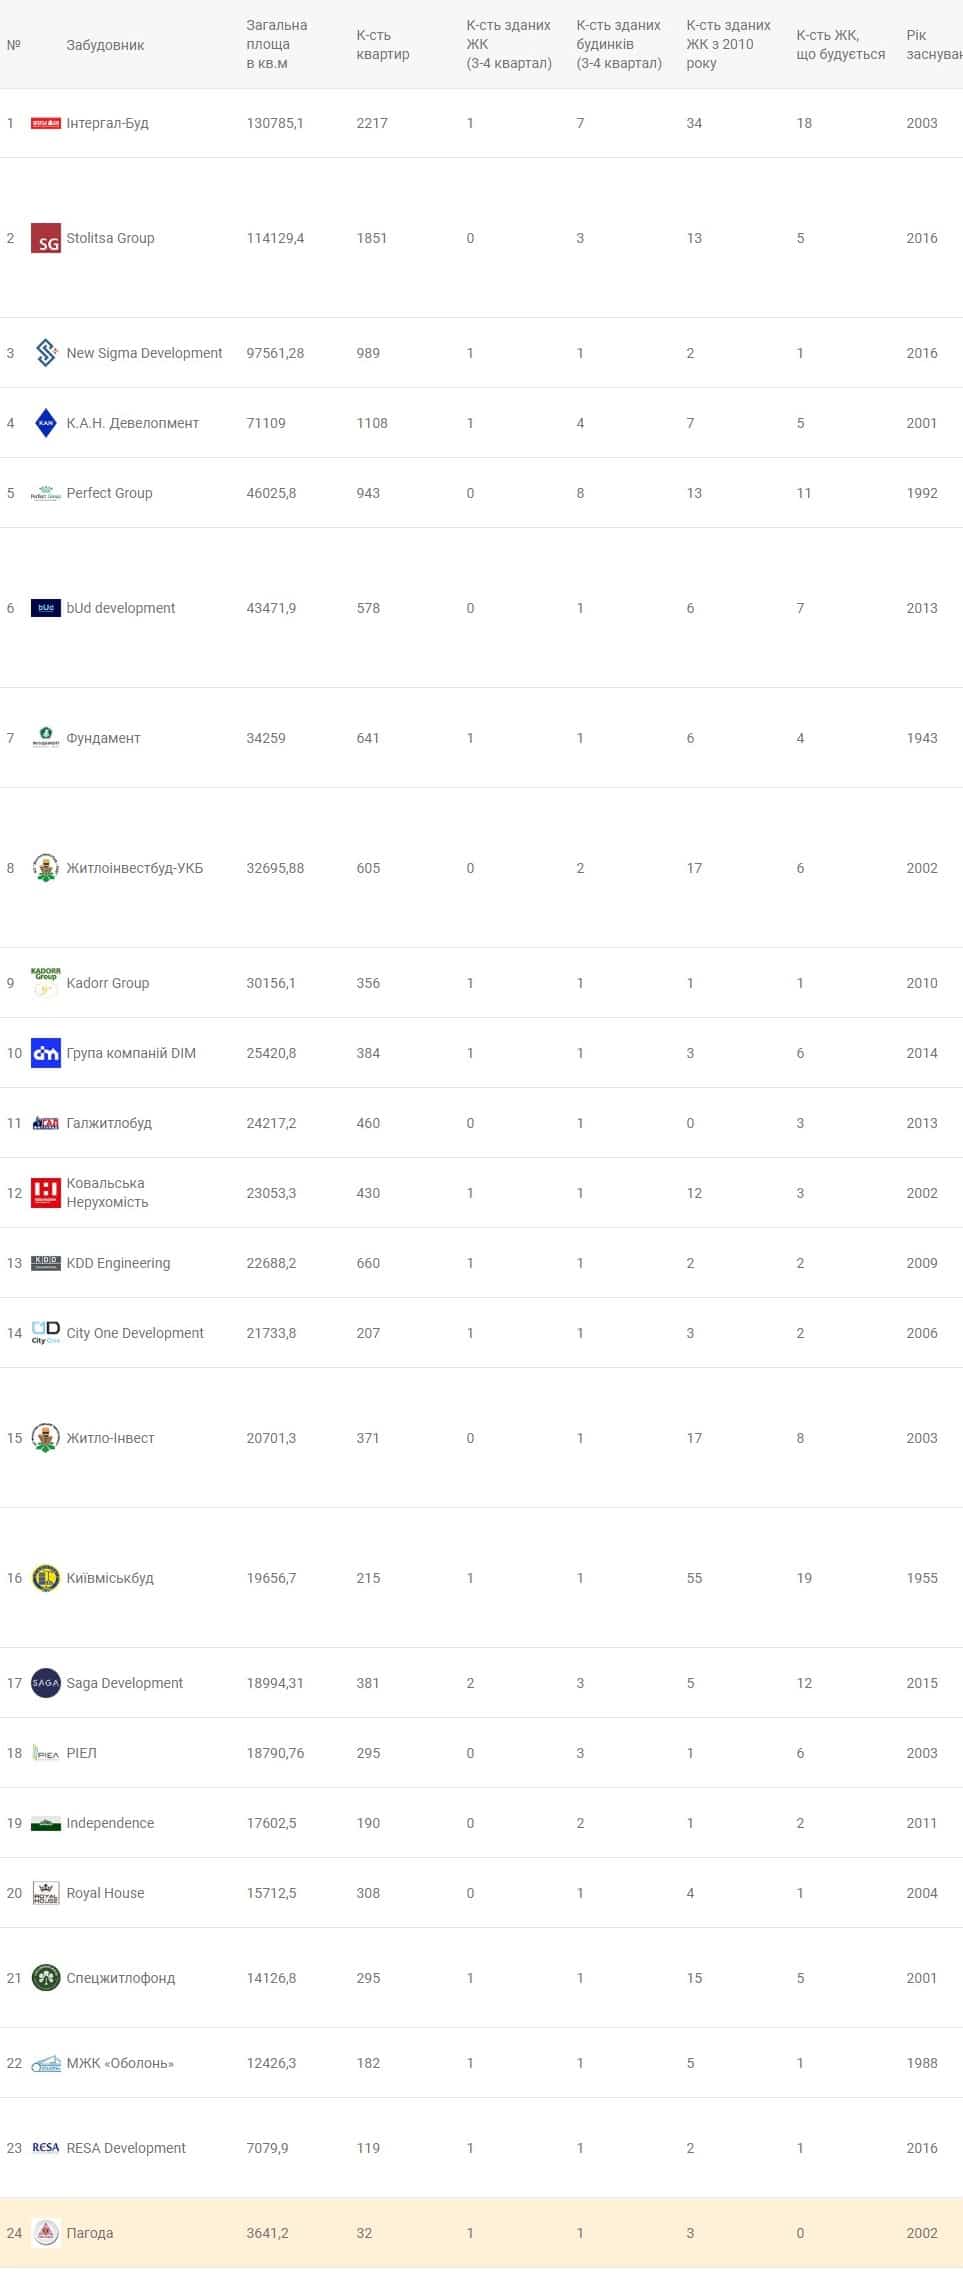Click the Independence logo
Image resolution: width=963 pixels, height=2284 pixels.
pos(46,1823)
